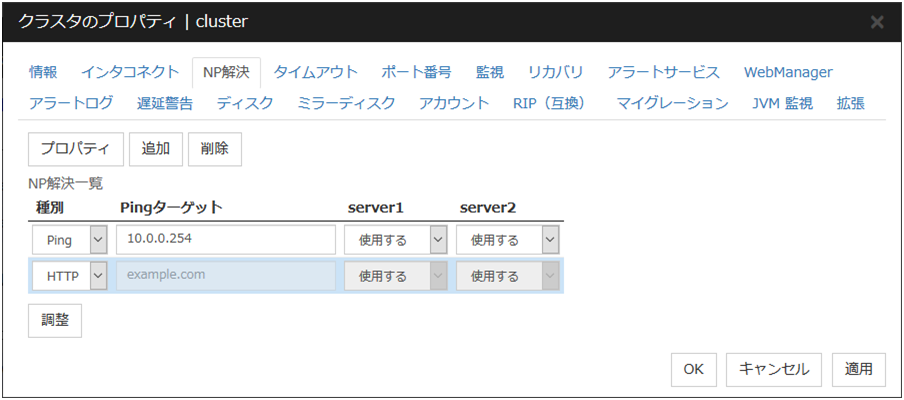
Task: Select the アラートサービス tab
Action: [663, 72]
